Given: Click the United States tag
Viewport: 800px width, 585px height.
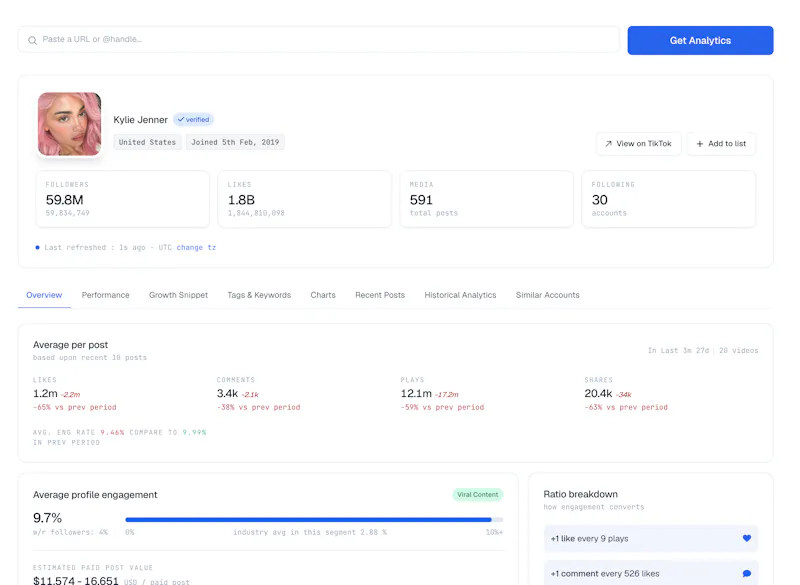Looking at the screenshot, I should [147, 142].
